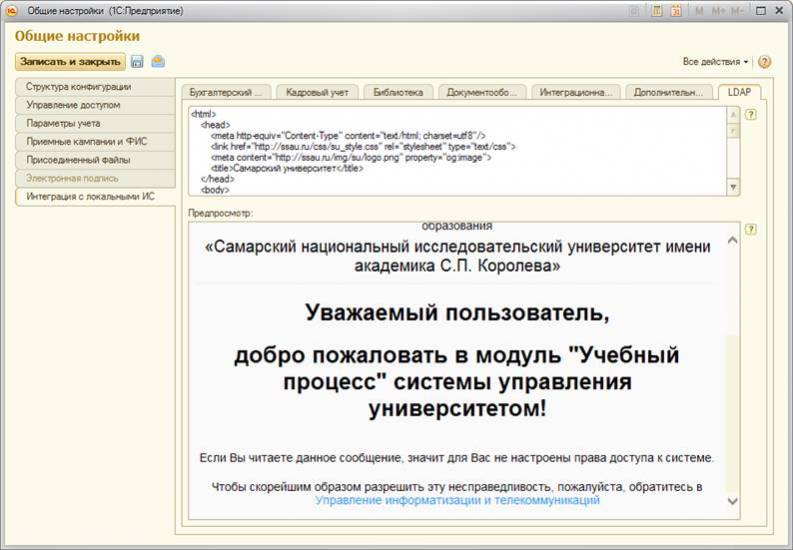Click the preview pane scroll-down arrow
This screenshot has width=793, height=550.
click(732, 501)
